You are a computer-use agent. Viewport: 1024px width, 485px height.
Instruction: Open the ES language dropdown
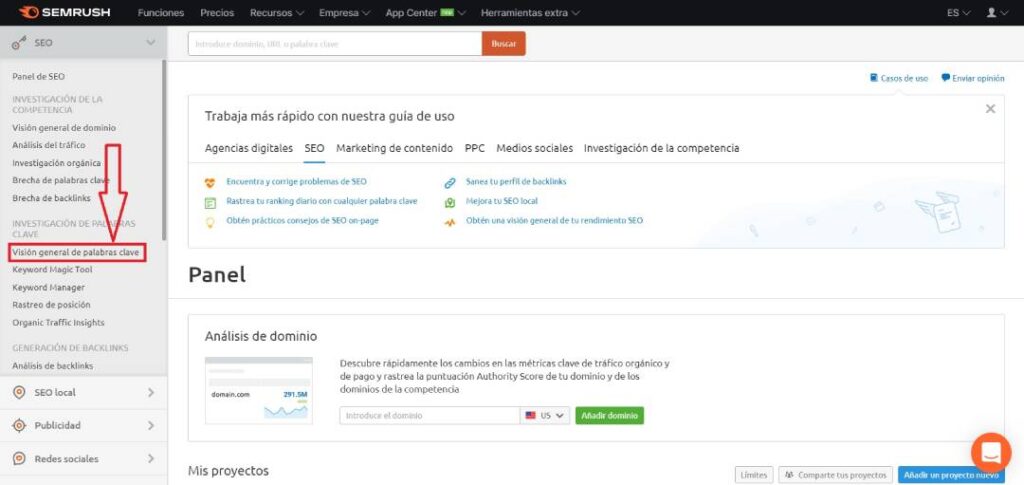(959, 12)
